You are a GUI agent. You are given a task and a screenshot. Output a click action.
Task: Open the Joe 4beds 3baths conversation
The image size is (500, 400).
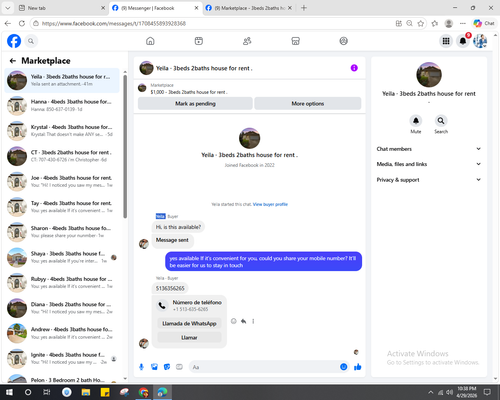coord(62,182)
